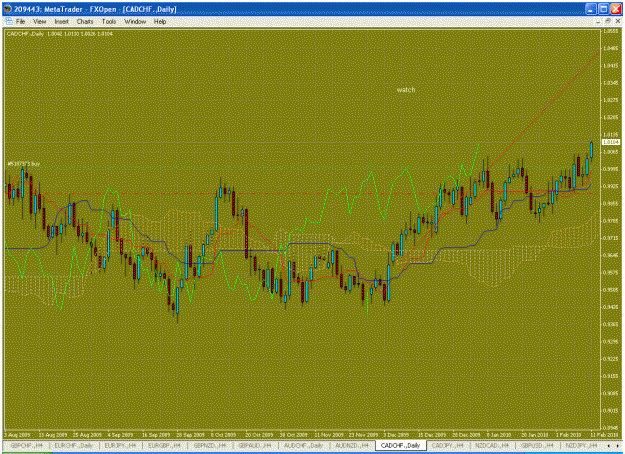The height and width of the screenshot is (454, 625).
Task: Switch to the NZDJPY,H4 chart tab
Action: [581, 445]
